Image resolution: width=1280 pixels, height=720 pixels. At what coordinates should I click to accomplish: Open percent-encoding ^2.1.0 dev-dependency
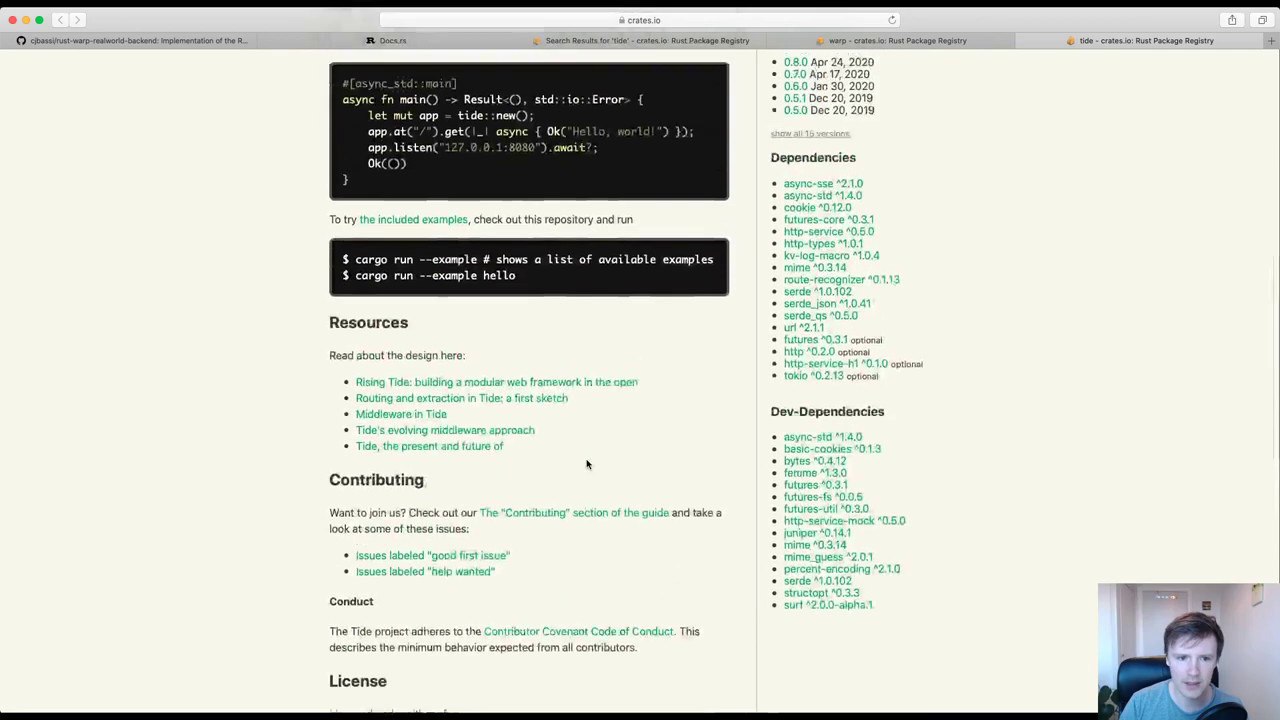841,569
